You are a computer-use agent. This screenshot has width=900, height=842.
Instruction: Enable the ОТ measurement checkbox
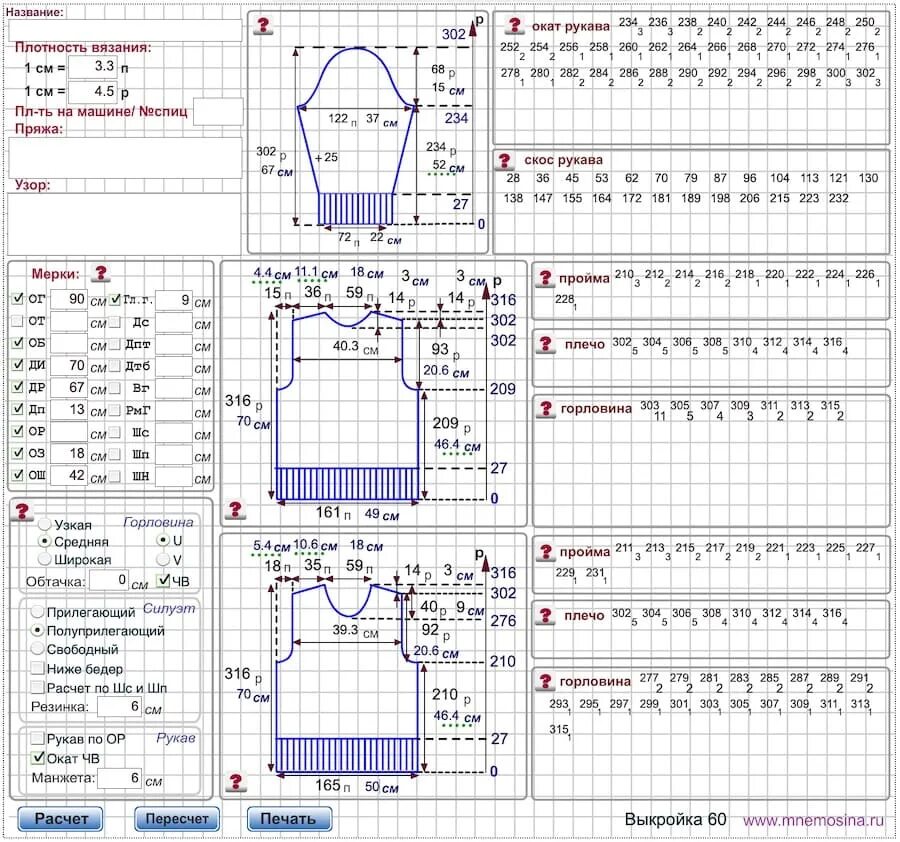[18, 320]
